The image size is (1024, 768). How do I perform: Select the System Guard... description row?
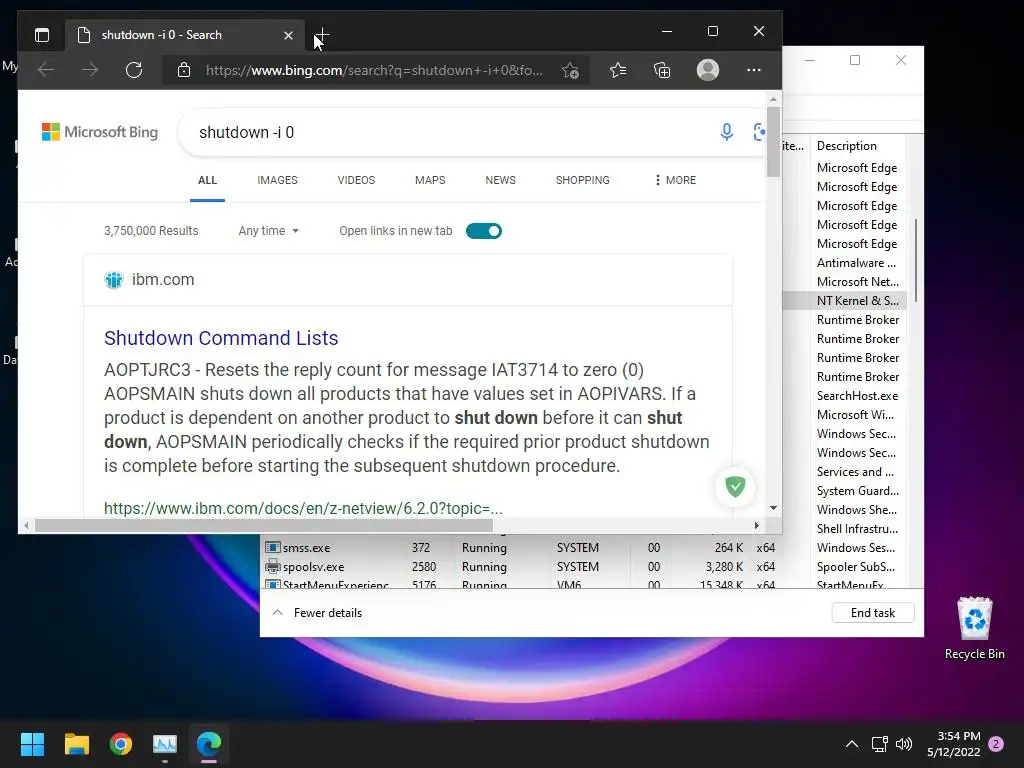[857, 490]
